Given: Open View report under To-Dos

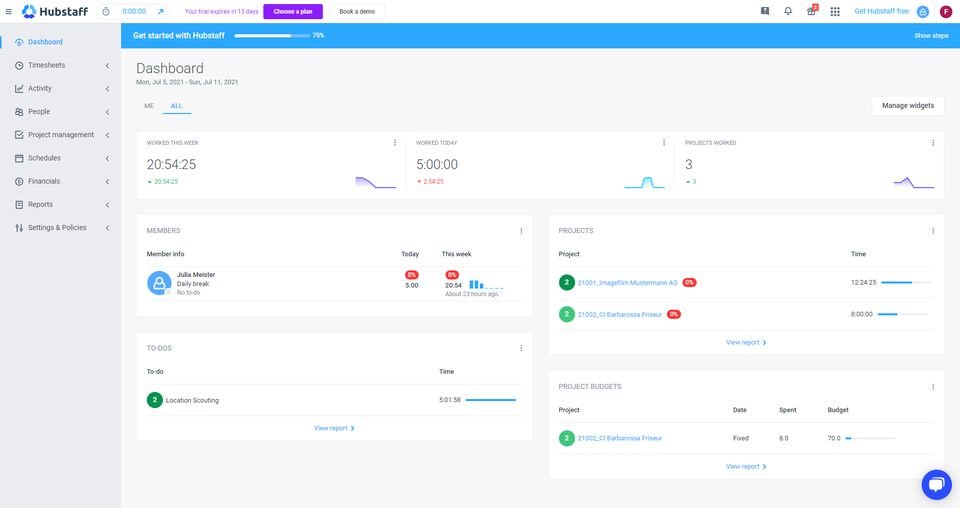Looking at the screenshot, I should click(x=334, y=428).
